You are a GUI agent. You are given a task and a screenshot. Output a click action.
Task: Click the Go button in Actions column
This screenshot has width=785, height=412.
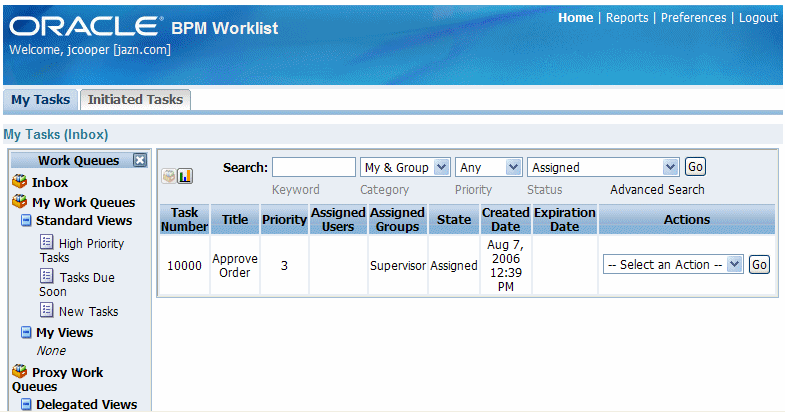click(759, 264)
